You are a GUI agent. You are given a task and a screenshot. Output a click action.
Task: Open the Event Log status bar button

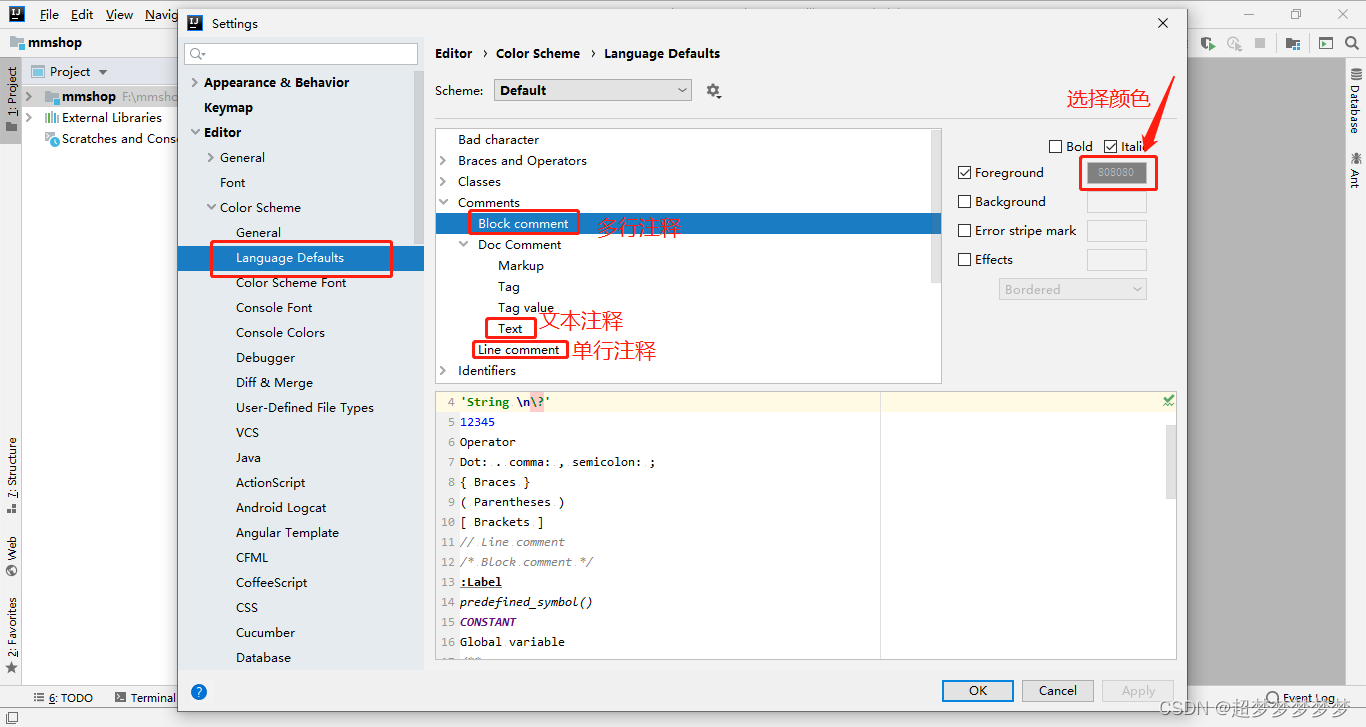coord(1301,698)
